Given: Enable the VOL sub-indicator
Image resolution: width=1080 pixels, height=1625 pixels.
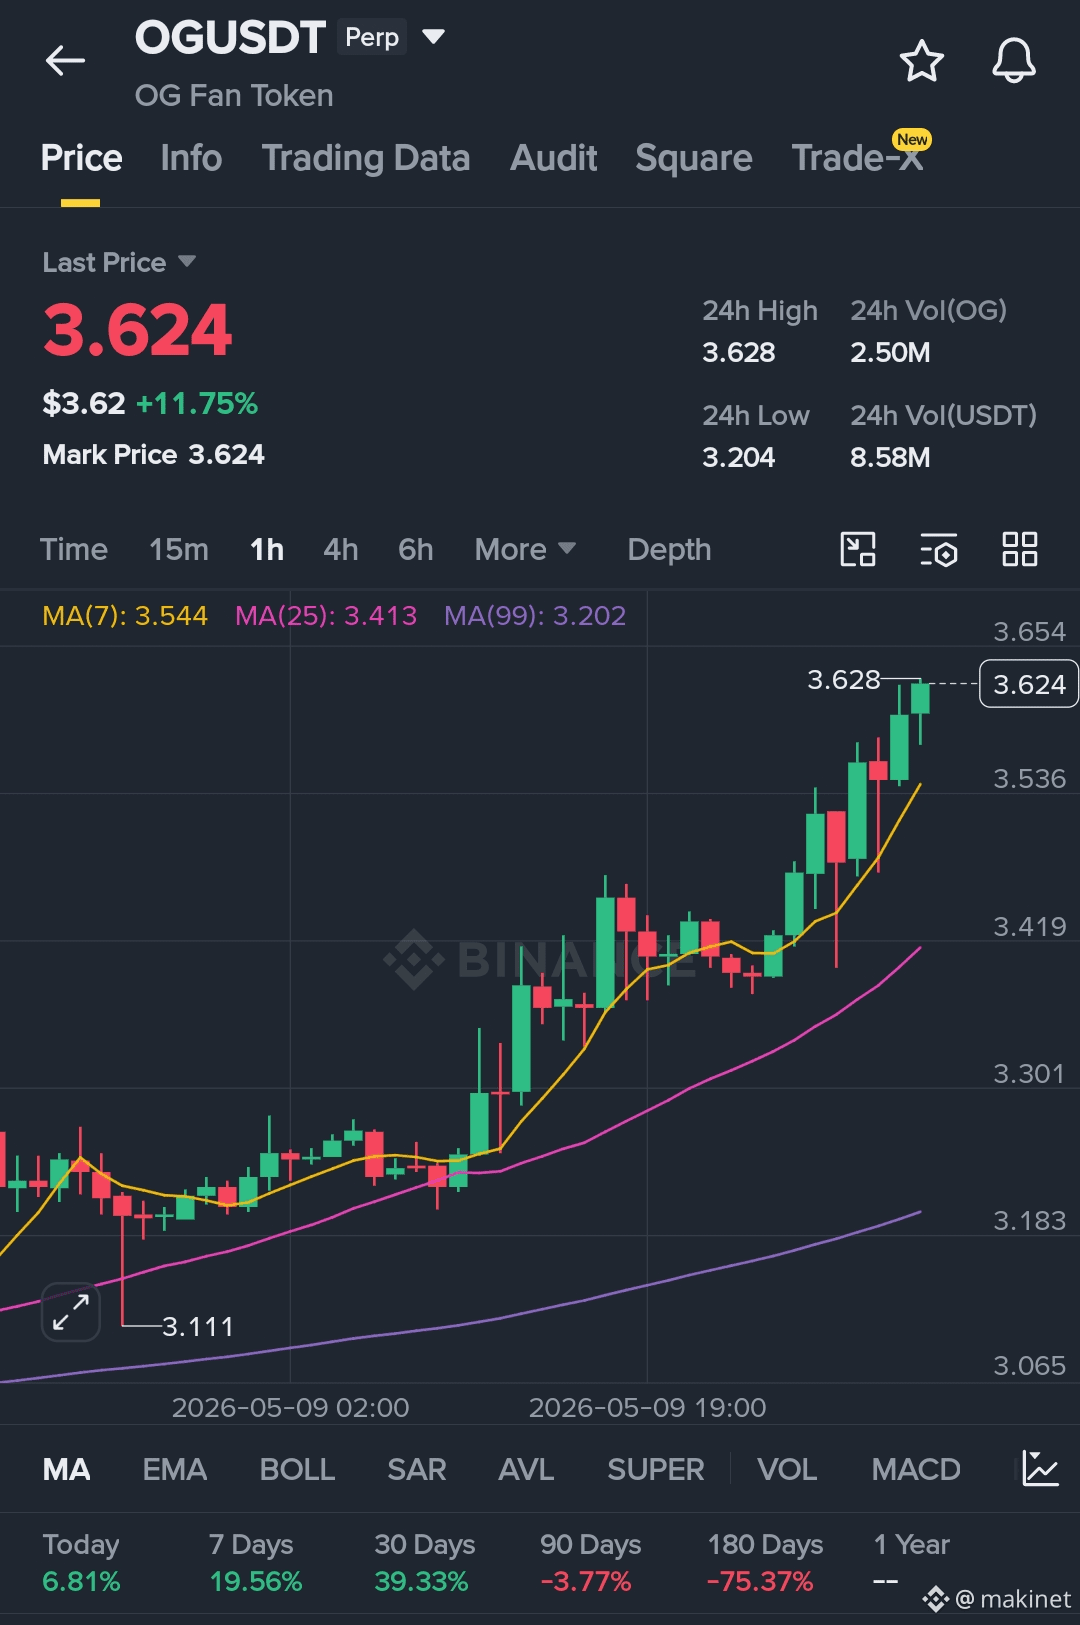Looking at the screenshot, I should [787, 1469].
